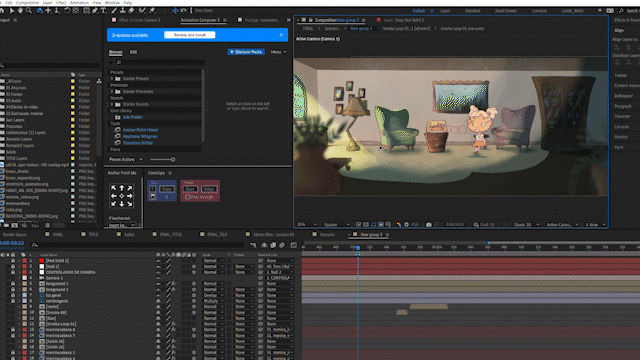Open the Layer menu
640x360 pixels.
(47, 2)
